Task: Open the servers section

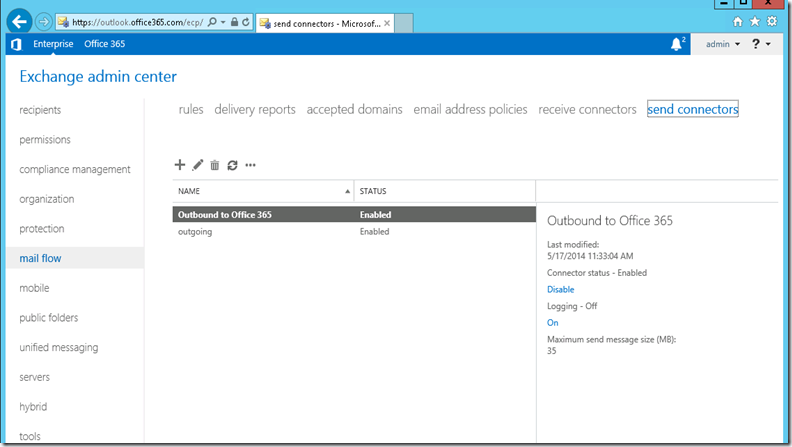Action: [34, 377]
